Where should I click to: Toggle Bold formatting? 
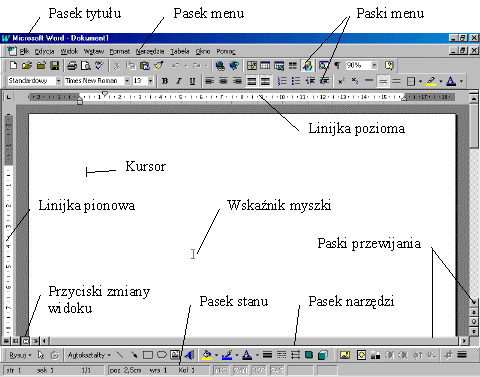coord(165,81)
